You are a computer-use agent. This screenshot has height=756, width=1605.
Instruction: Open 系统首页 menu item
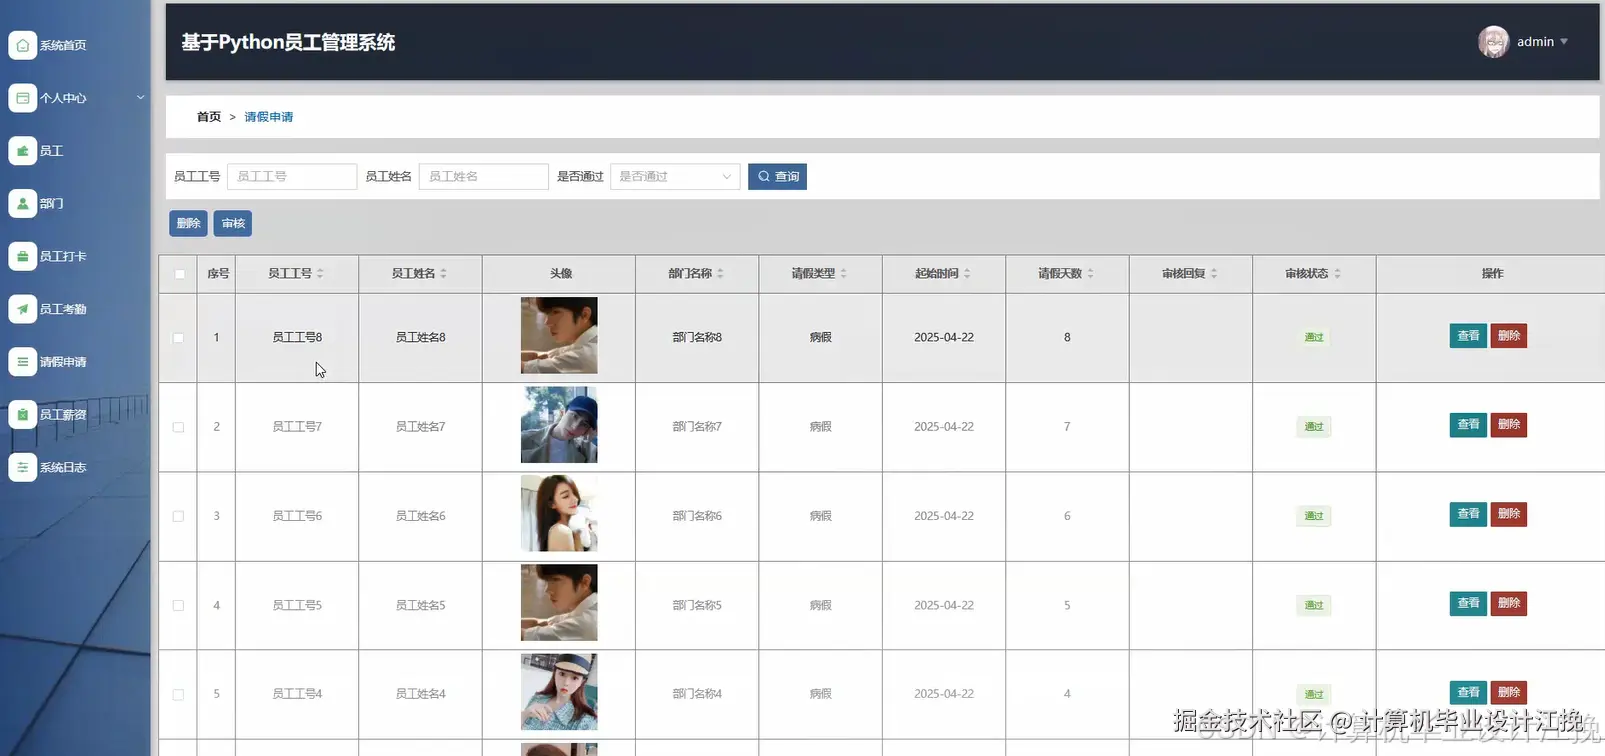tap(63, 45)
